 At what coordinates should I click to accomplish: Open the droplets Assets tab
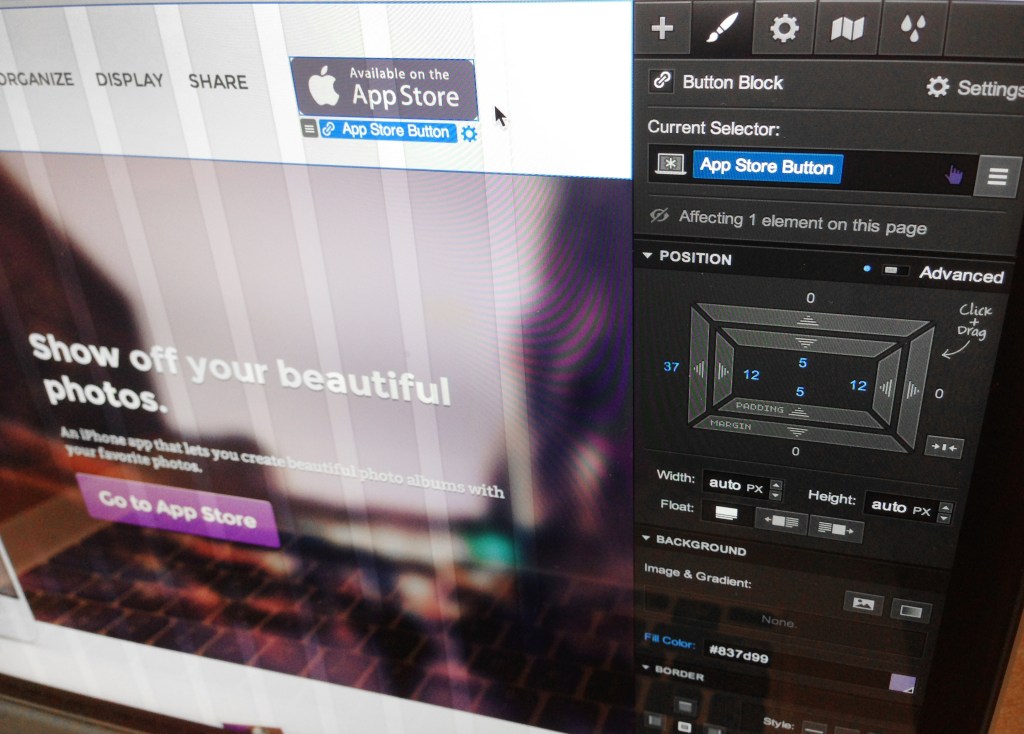pyautogui.click(x=912, y=29)
